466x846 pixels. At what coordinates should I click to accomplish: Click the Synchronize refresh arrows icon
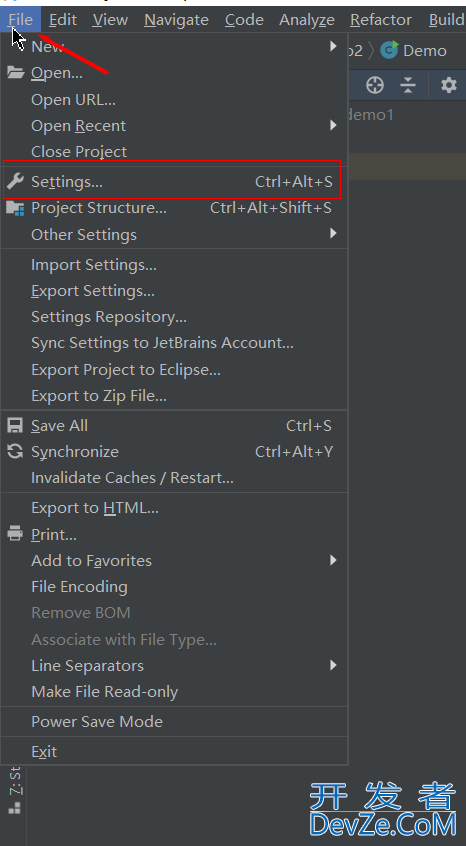[x=15, y=452]
